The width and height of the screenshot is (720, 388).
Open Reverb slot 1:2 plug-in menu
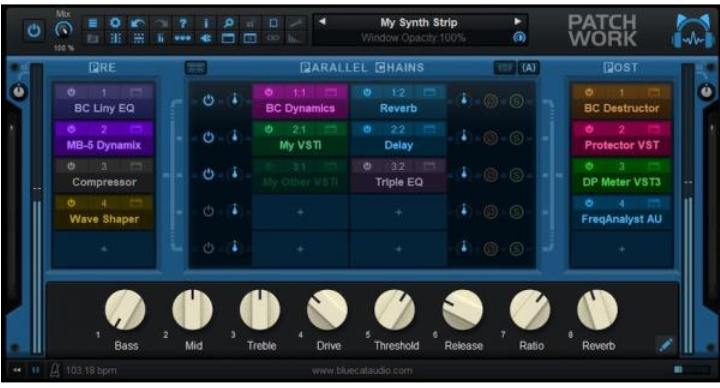(x=399, y=108)
